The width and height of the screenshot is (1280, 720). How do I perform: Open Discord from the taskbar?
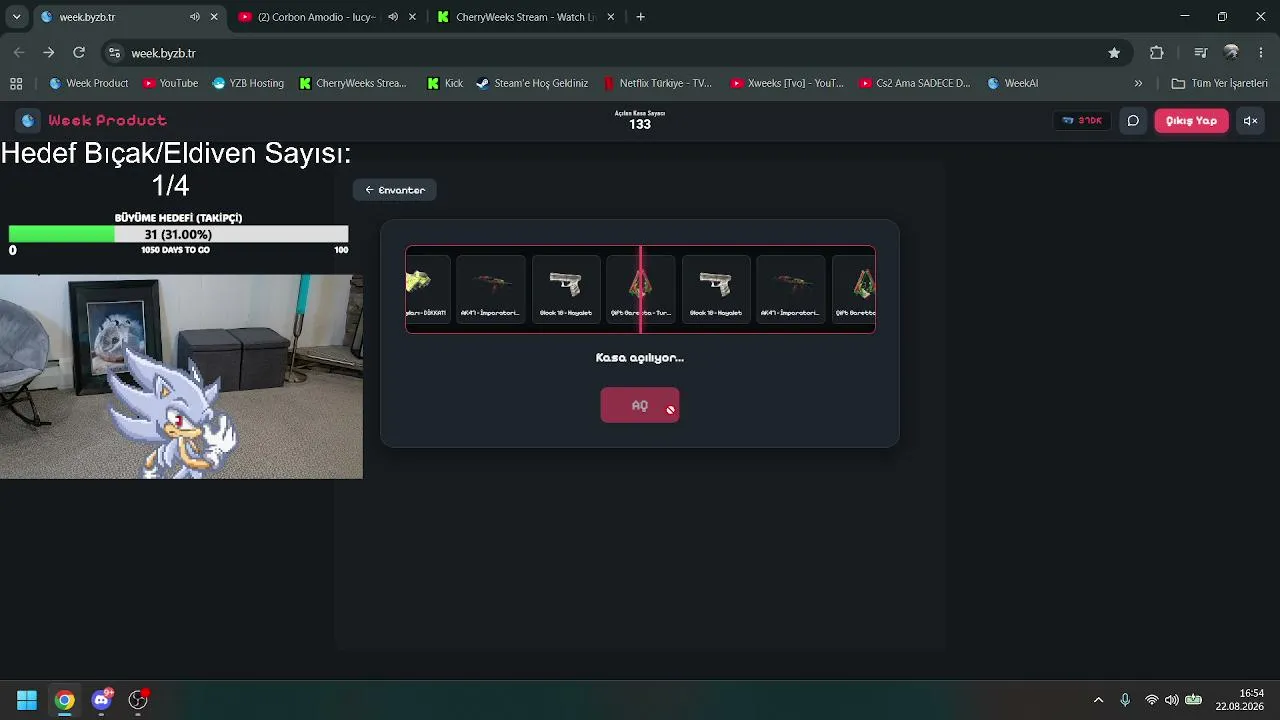tap(101, 700)
